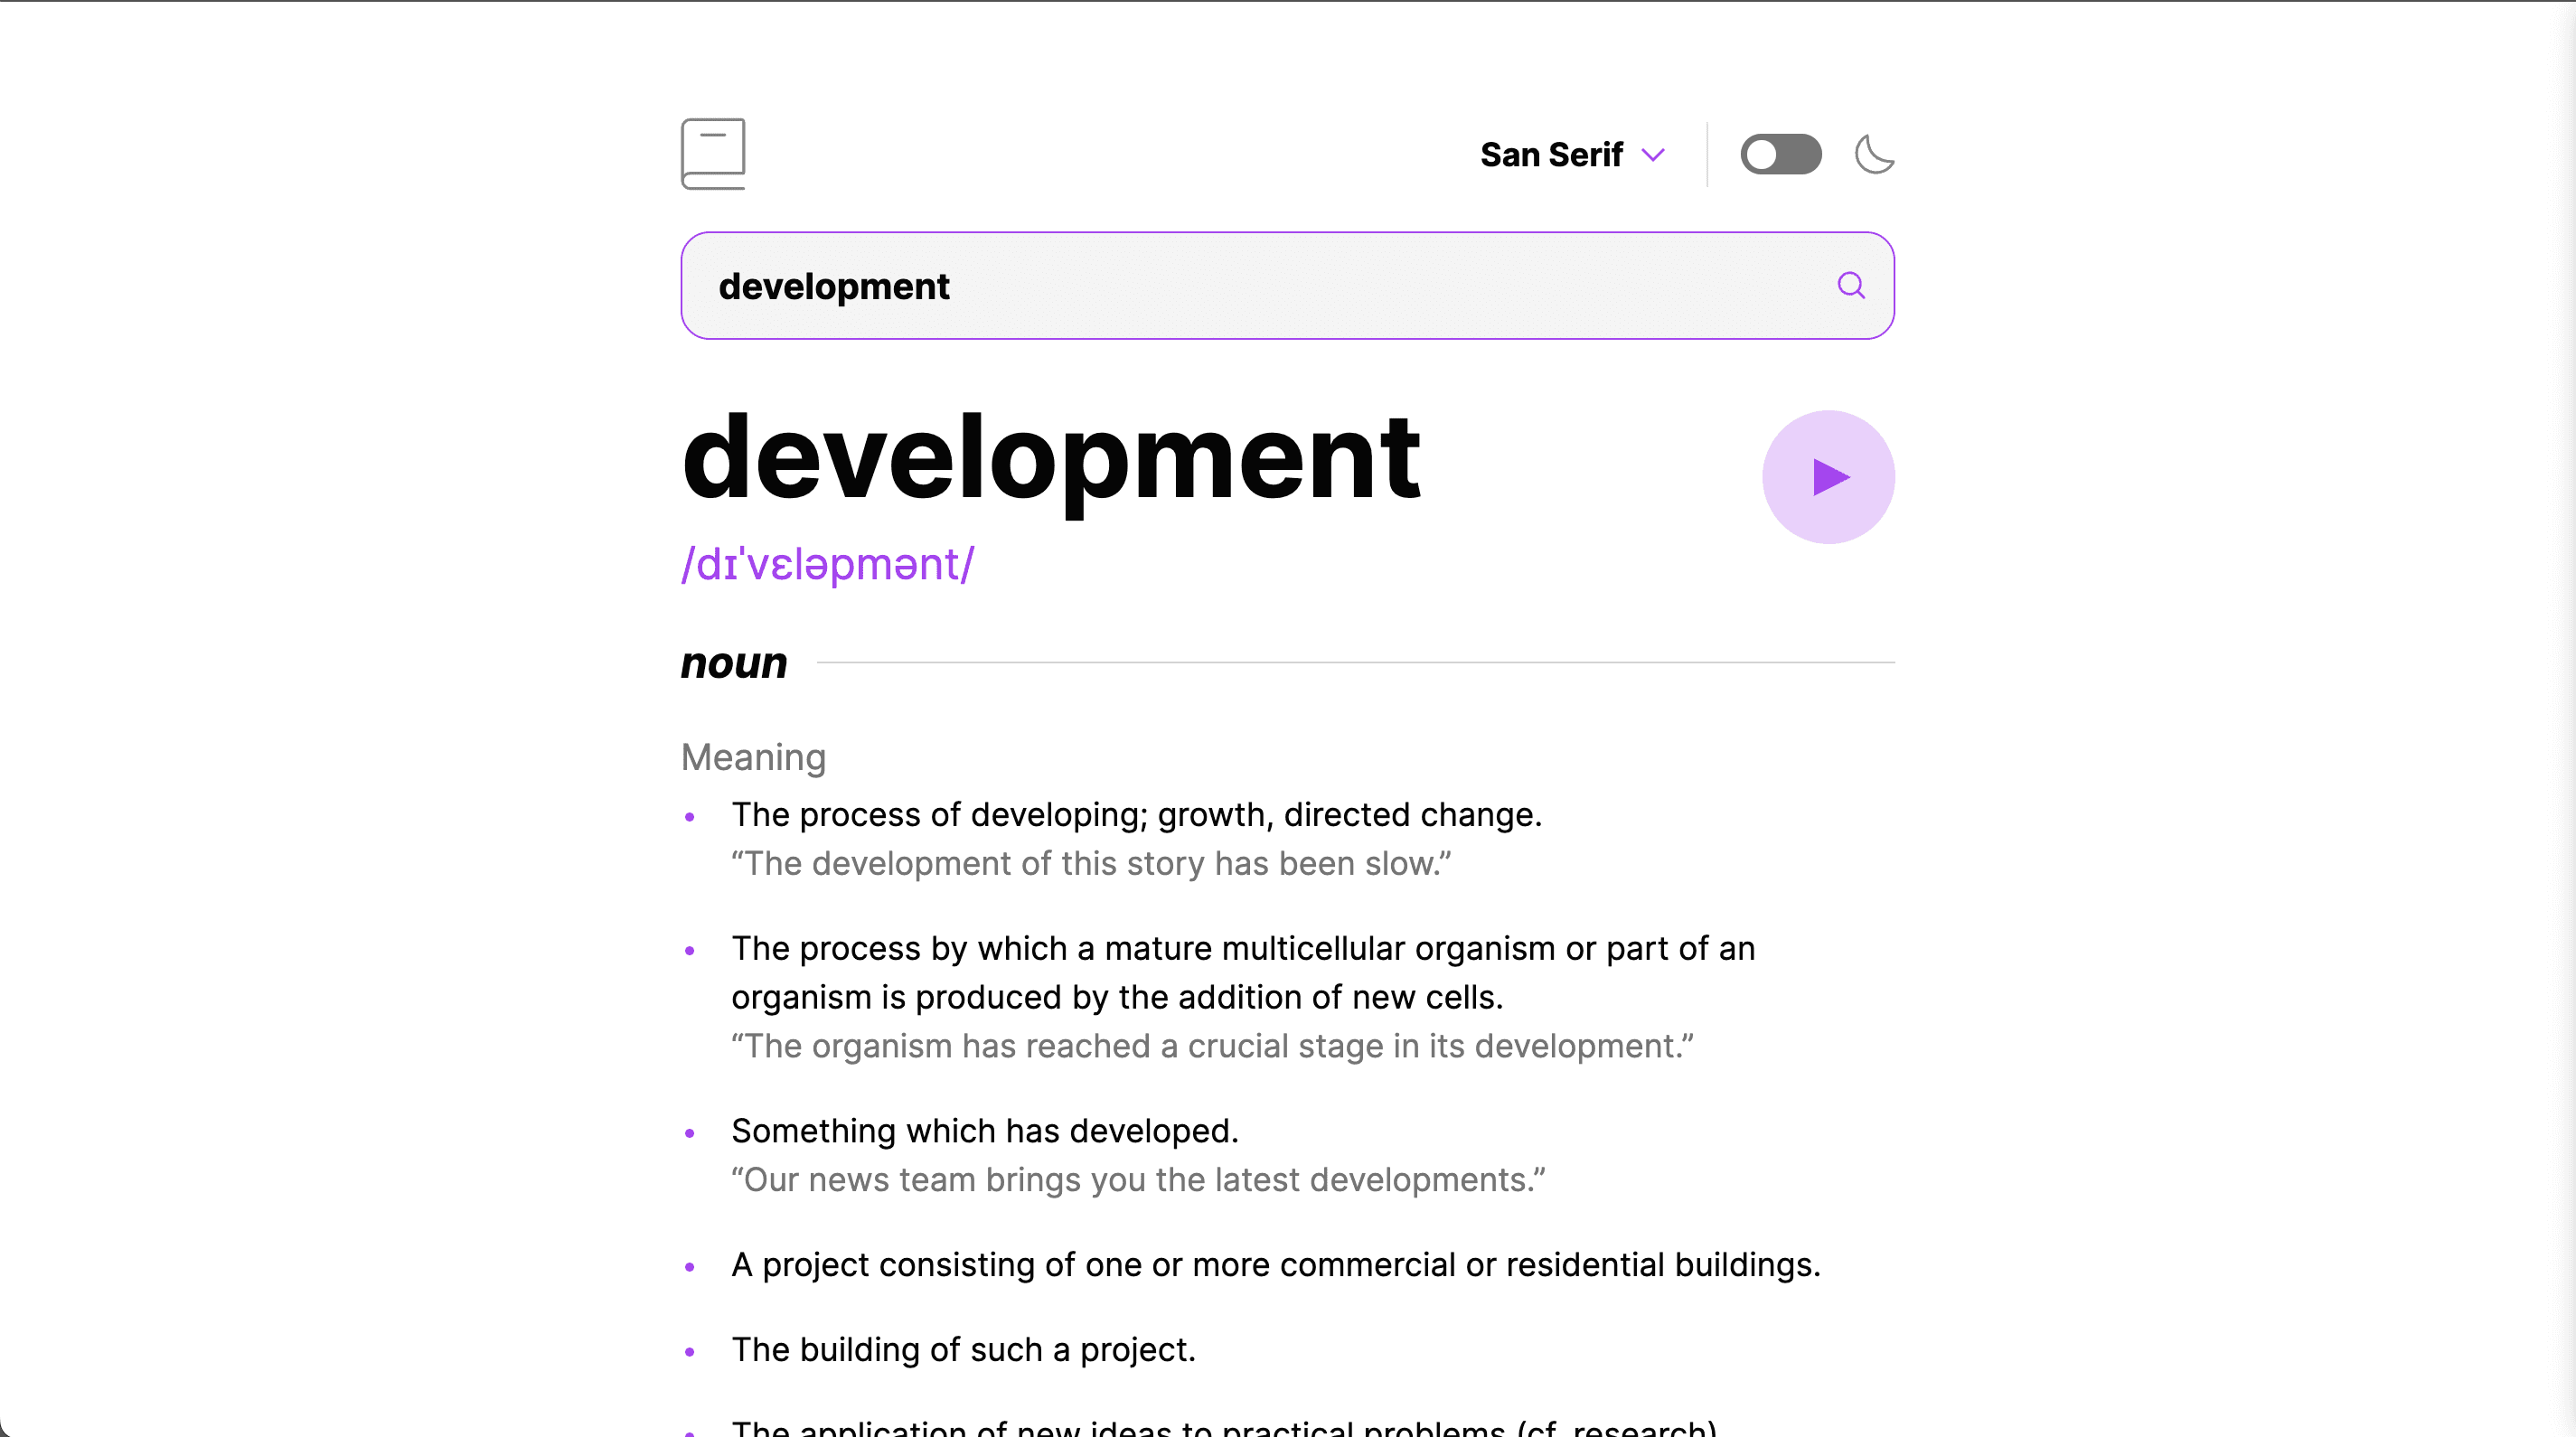Click the multicellular organism definition

coord(1242,972)
